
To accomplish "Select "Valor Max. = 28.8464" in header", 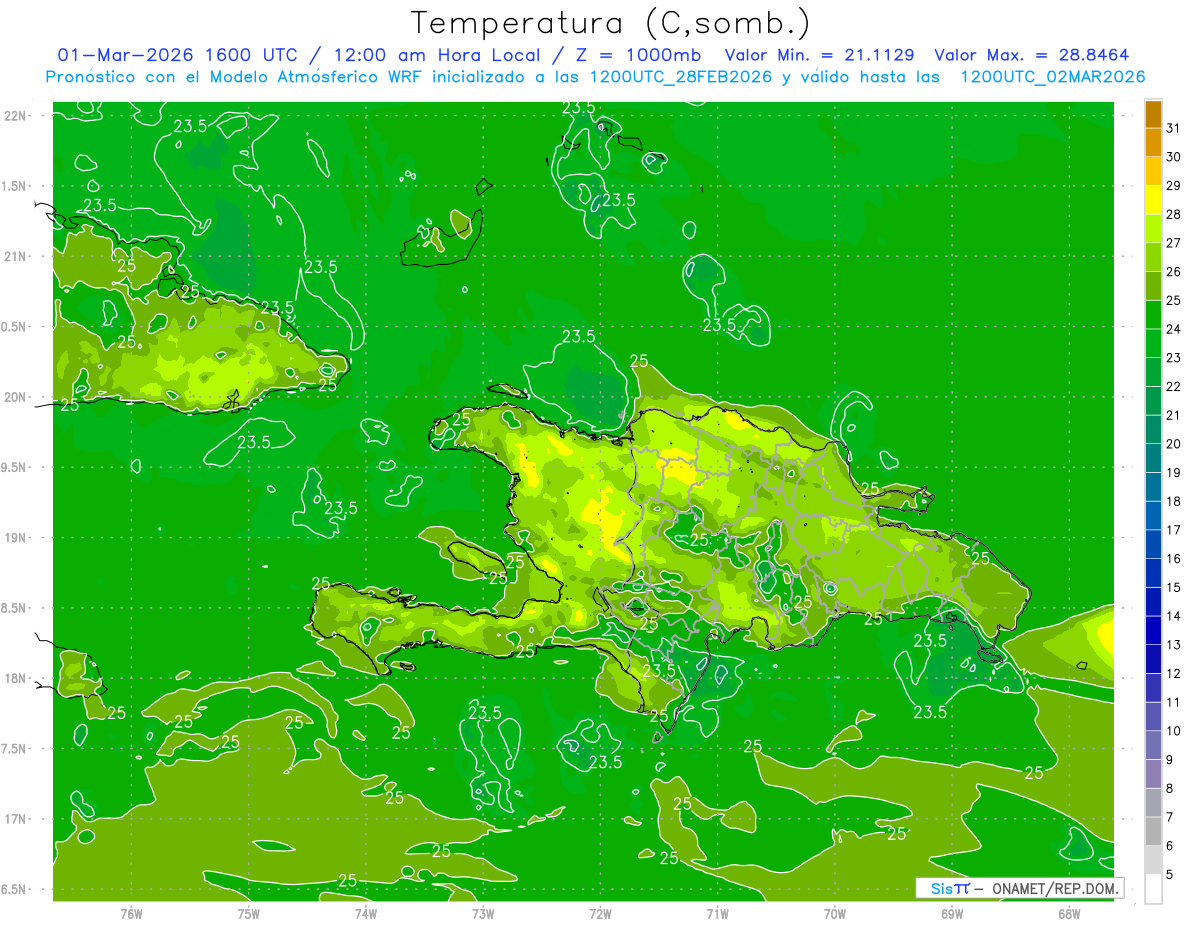I will 1032,55.
